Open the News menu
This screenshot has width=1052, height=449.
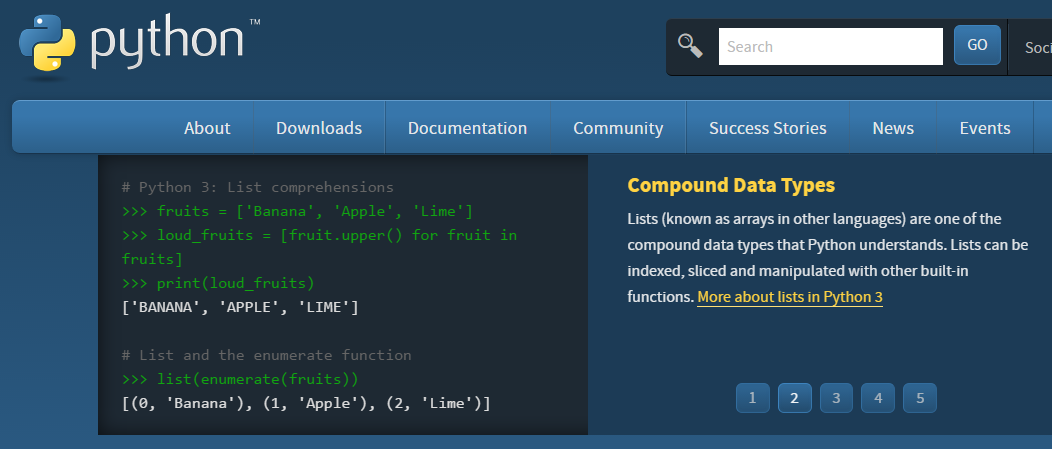[x=893, y=128]
